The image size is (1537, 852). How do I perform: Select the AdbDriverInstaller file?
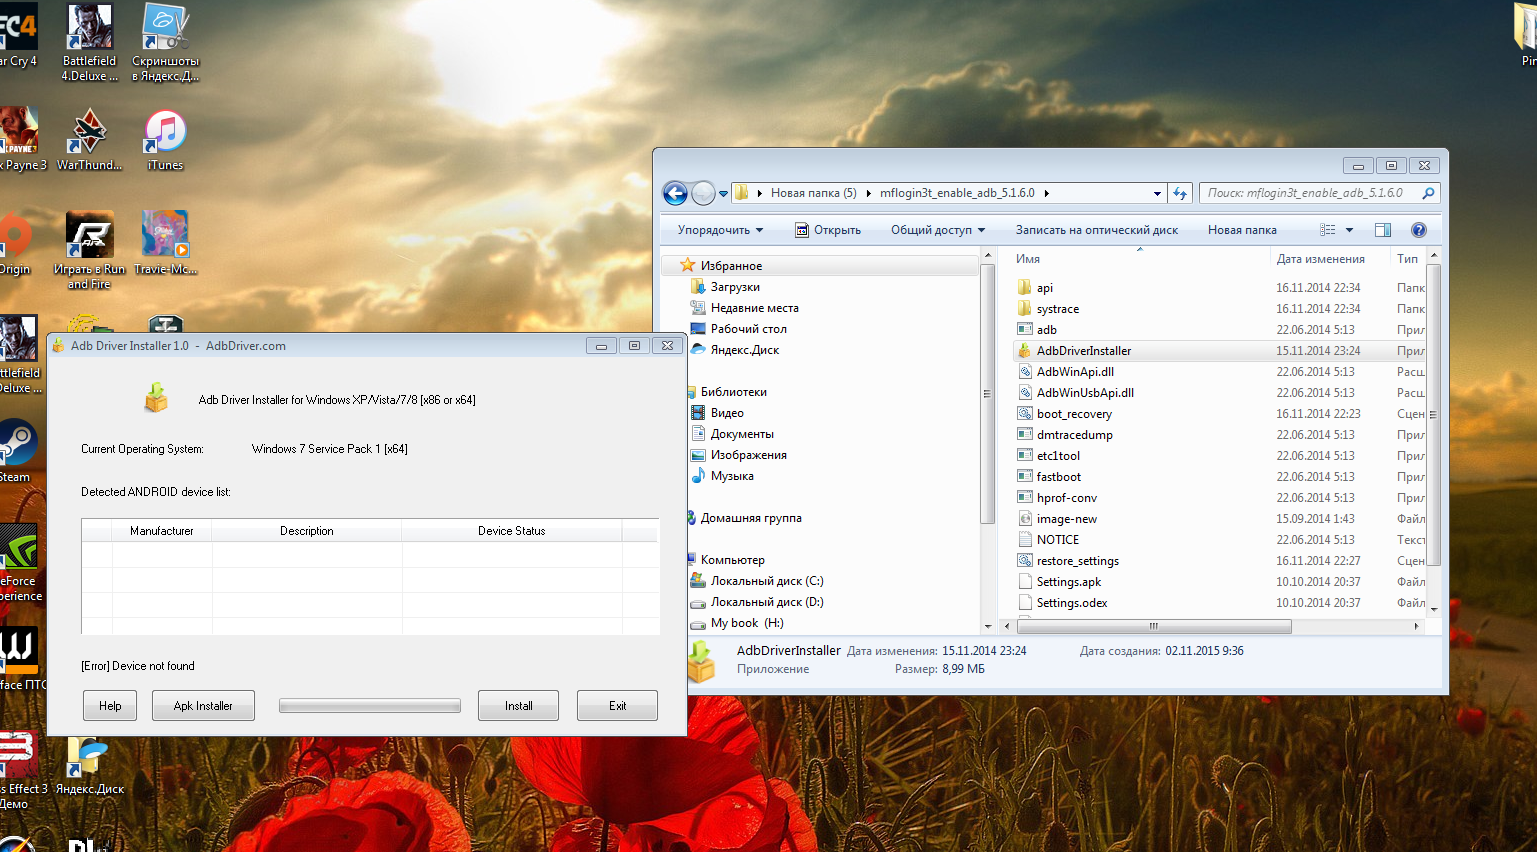pos(1083,351)
